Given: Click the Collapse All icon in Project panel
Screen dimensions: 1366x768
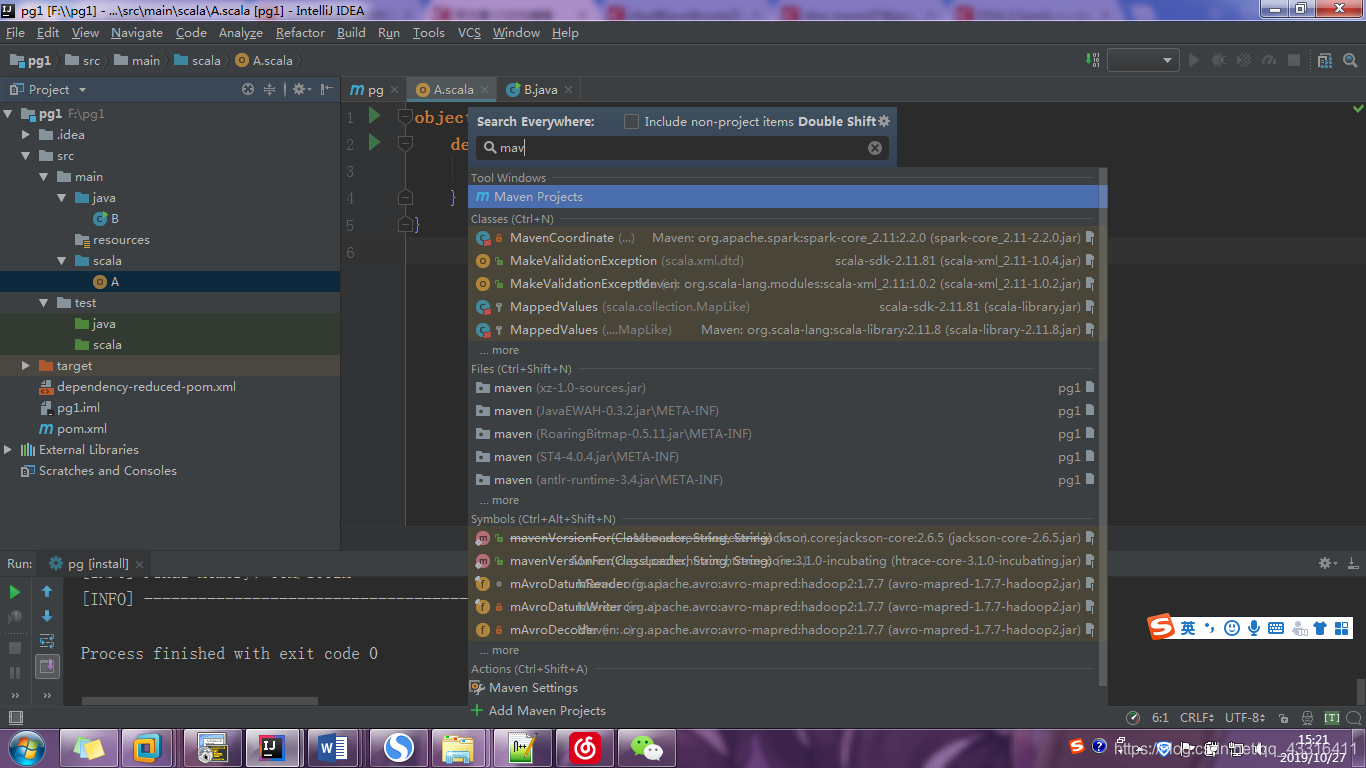Looking at the screenshot, I should coord(269,89).
